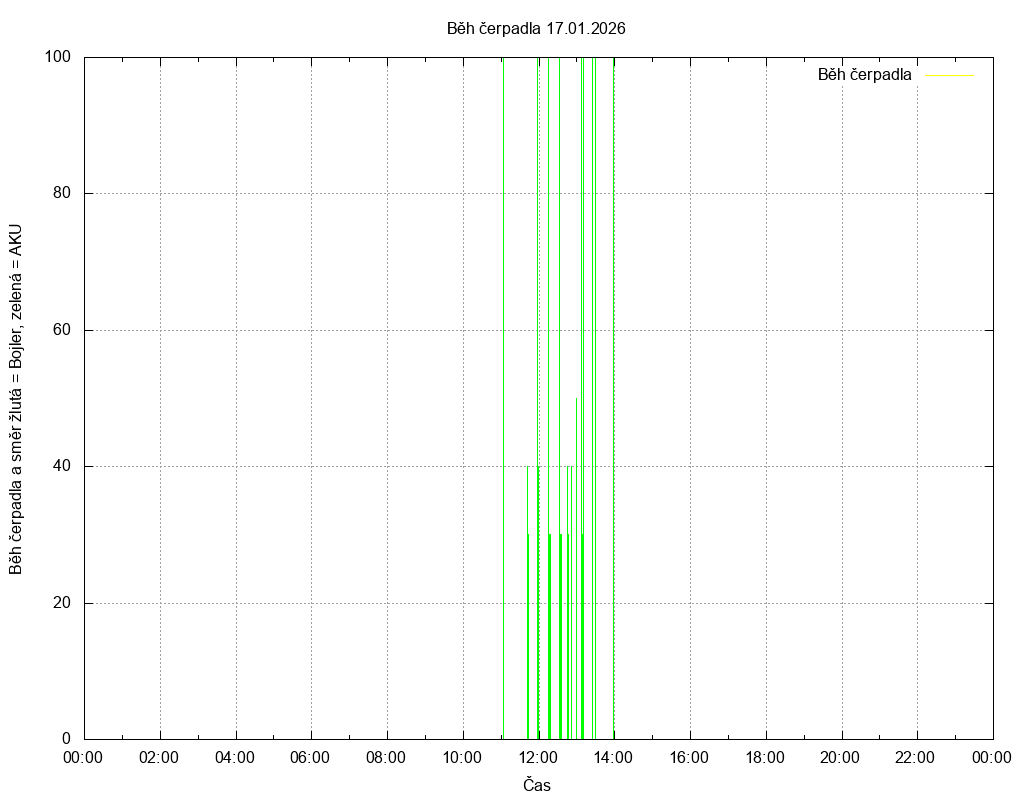Click the 20 value on y-axis
Screen dimensions: 1024x800
click(x=61, y=603)
